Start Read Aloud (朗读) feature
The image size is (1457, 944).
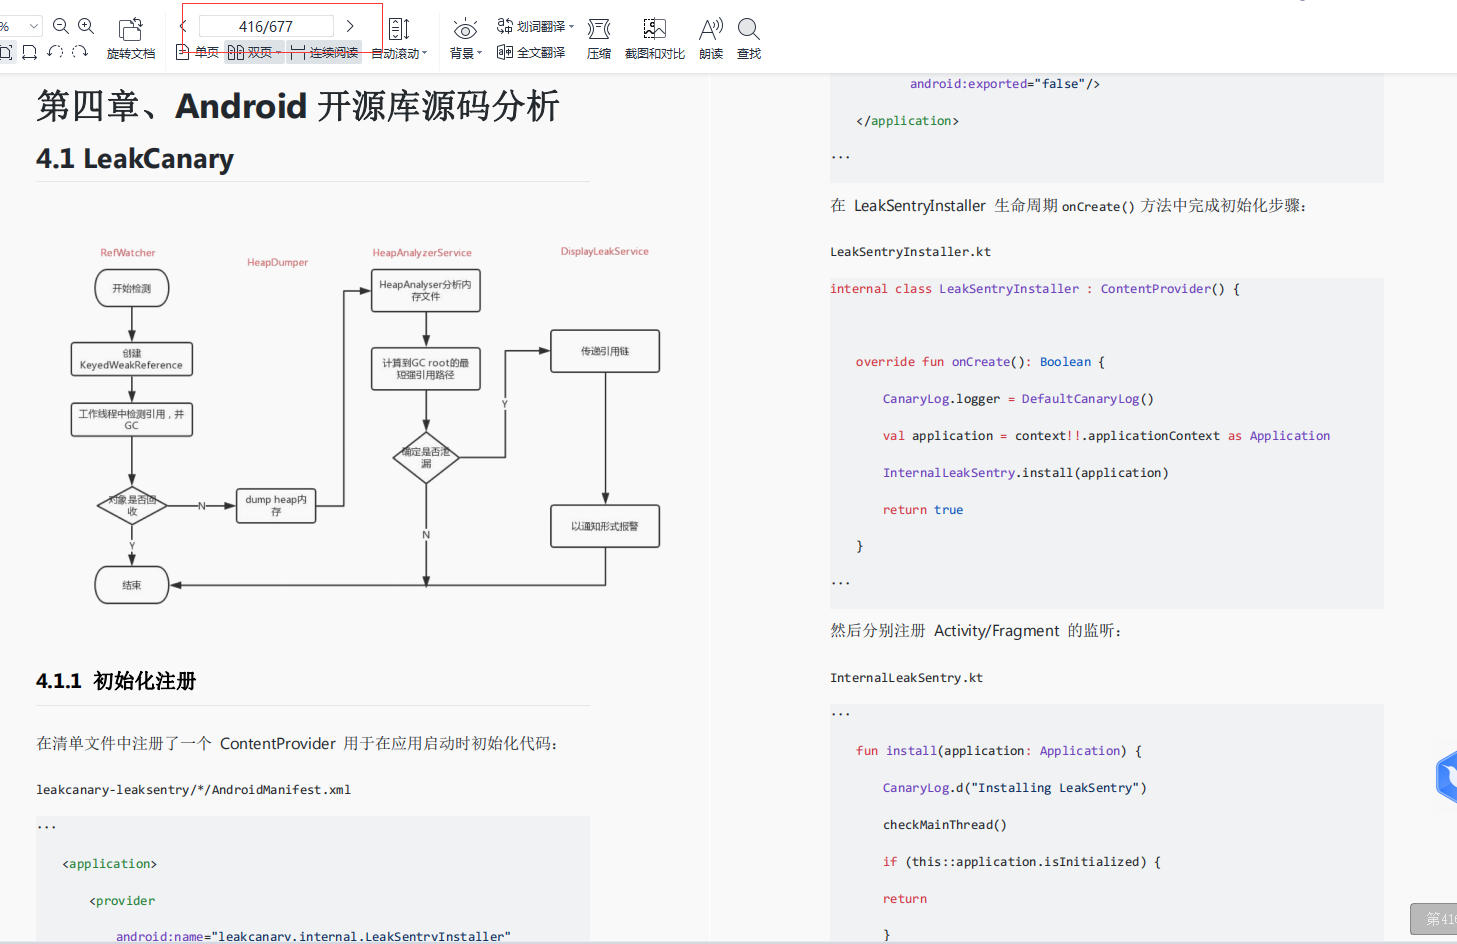click(x=711, y=38)
